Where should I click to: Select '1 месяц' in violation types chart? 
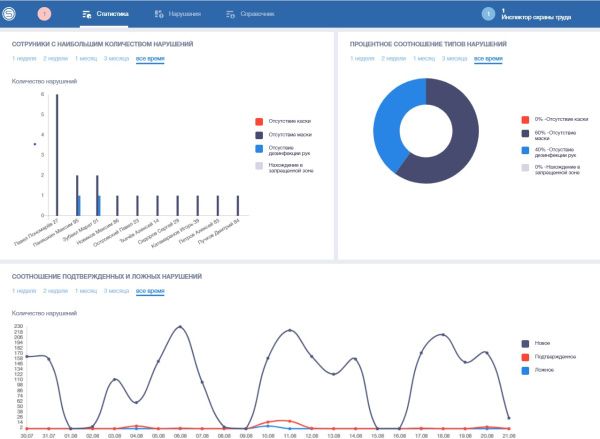click(424, 59)
